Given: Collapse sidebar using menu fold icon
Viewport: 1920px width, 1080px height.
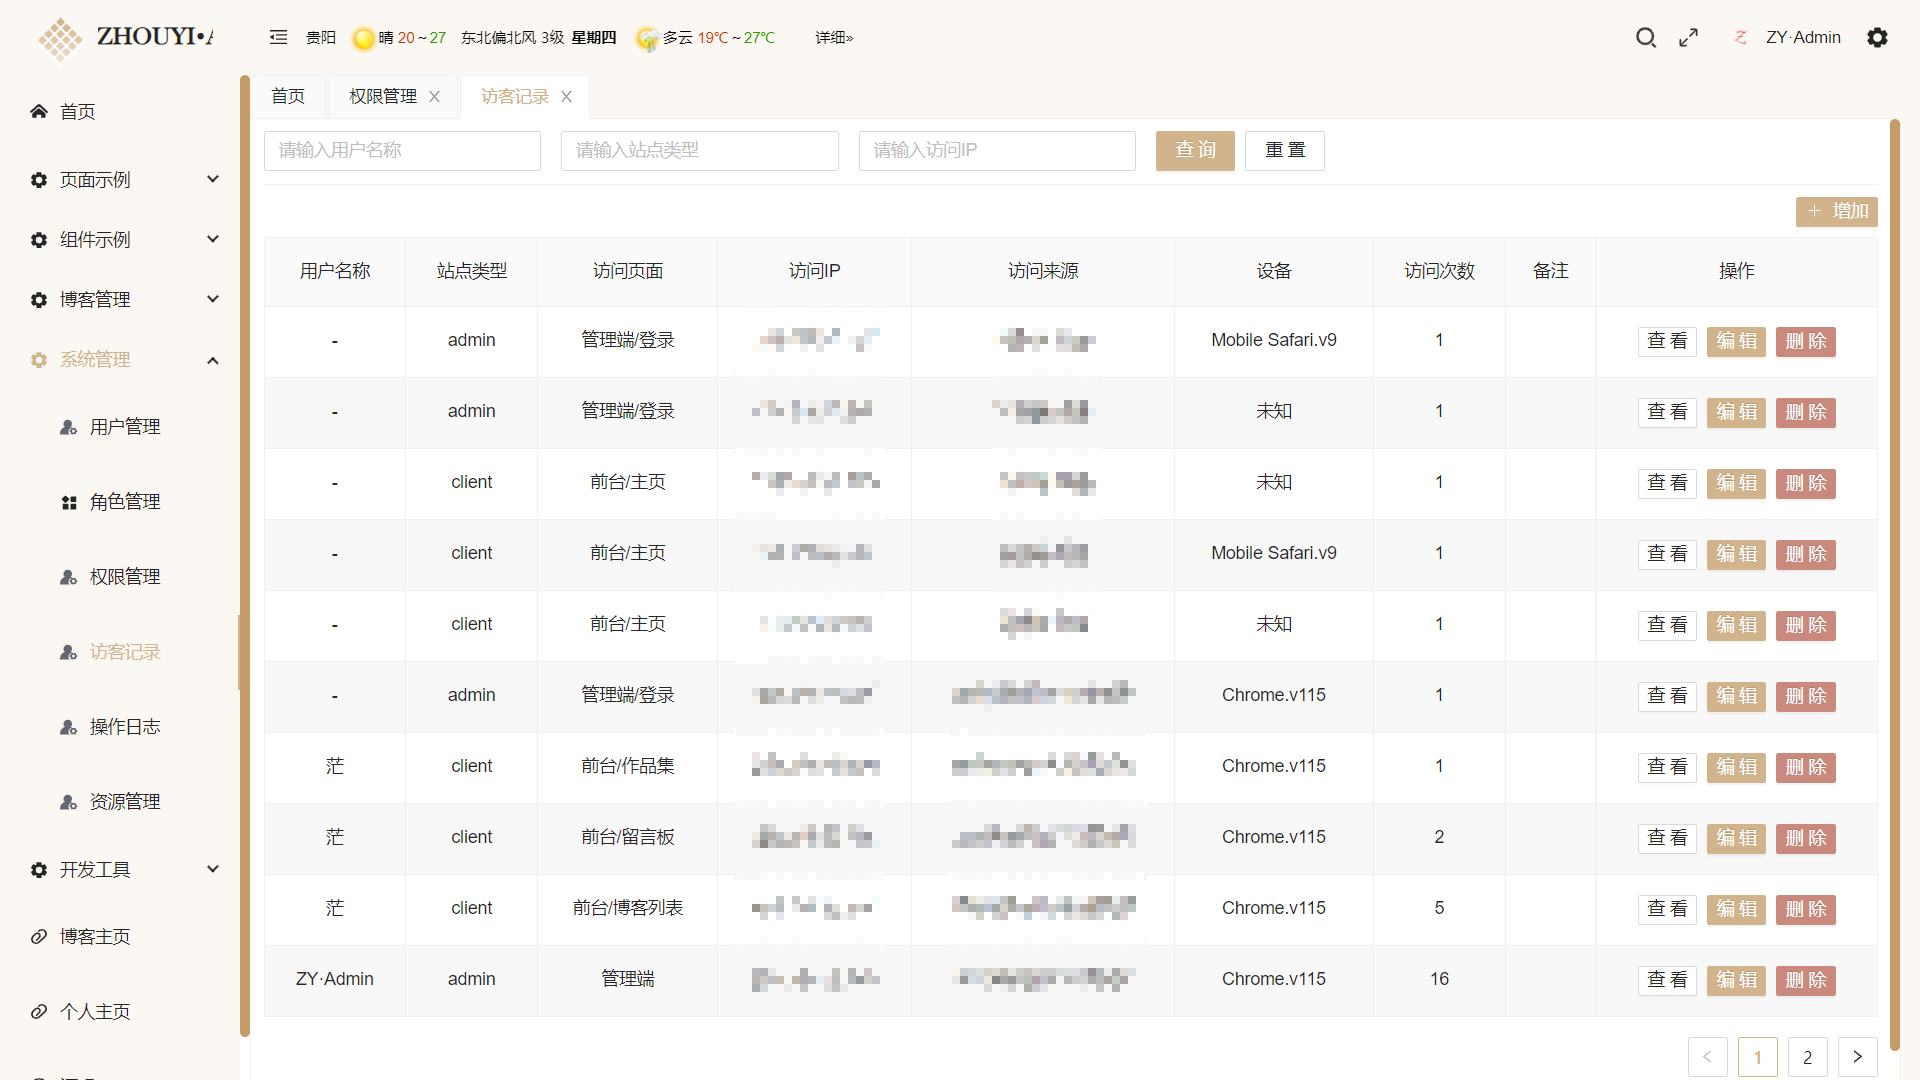Looking at the screenshot, I should coord(278,38).
